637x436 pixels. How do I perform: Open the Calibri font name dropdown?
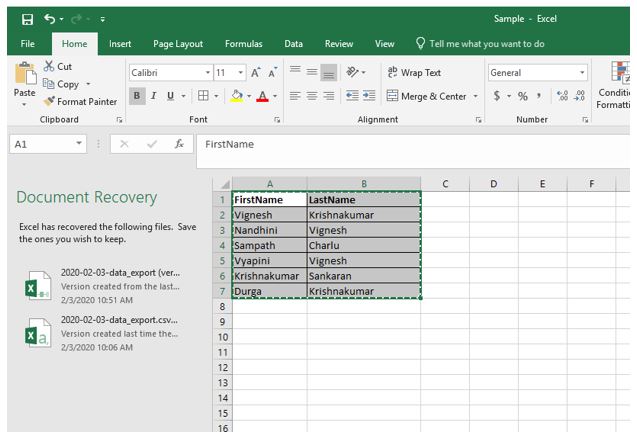(x=208, y=73)
